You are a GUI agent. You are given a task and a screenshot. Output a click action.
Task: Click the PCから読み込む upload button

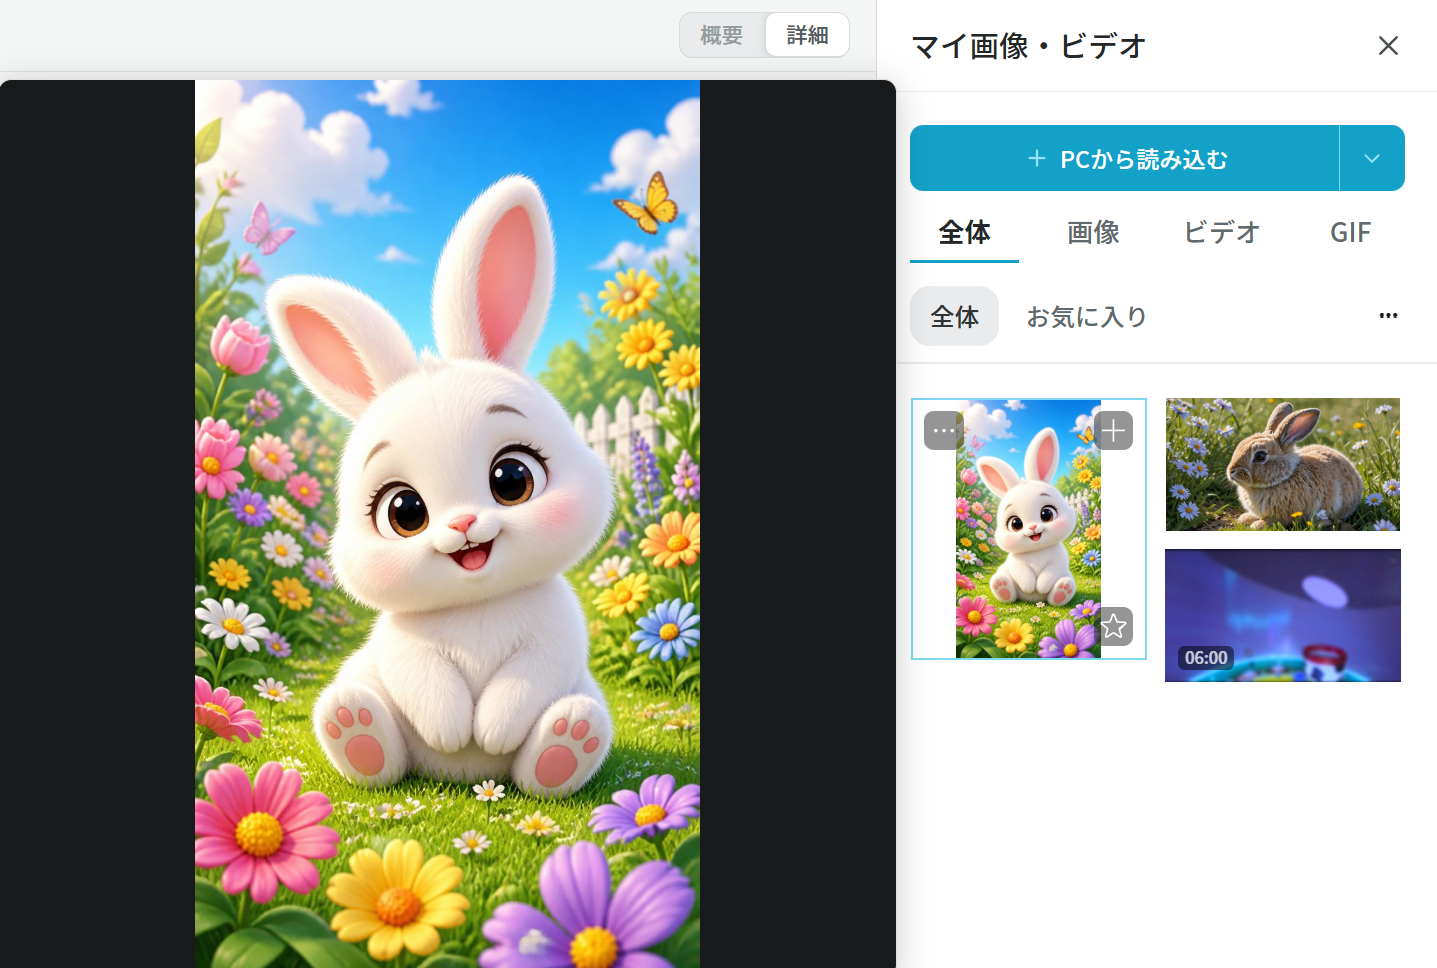(1124, 158)
